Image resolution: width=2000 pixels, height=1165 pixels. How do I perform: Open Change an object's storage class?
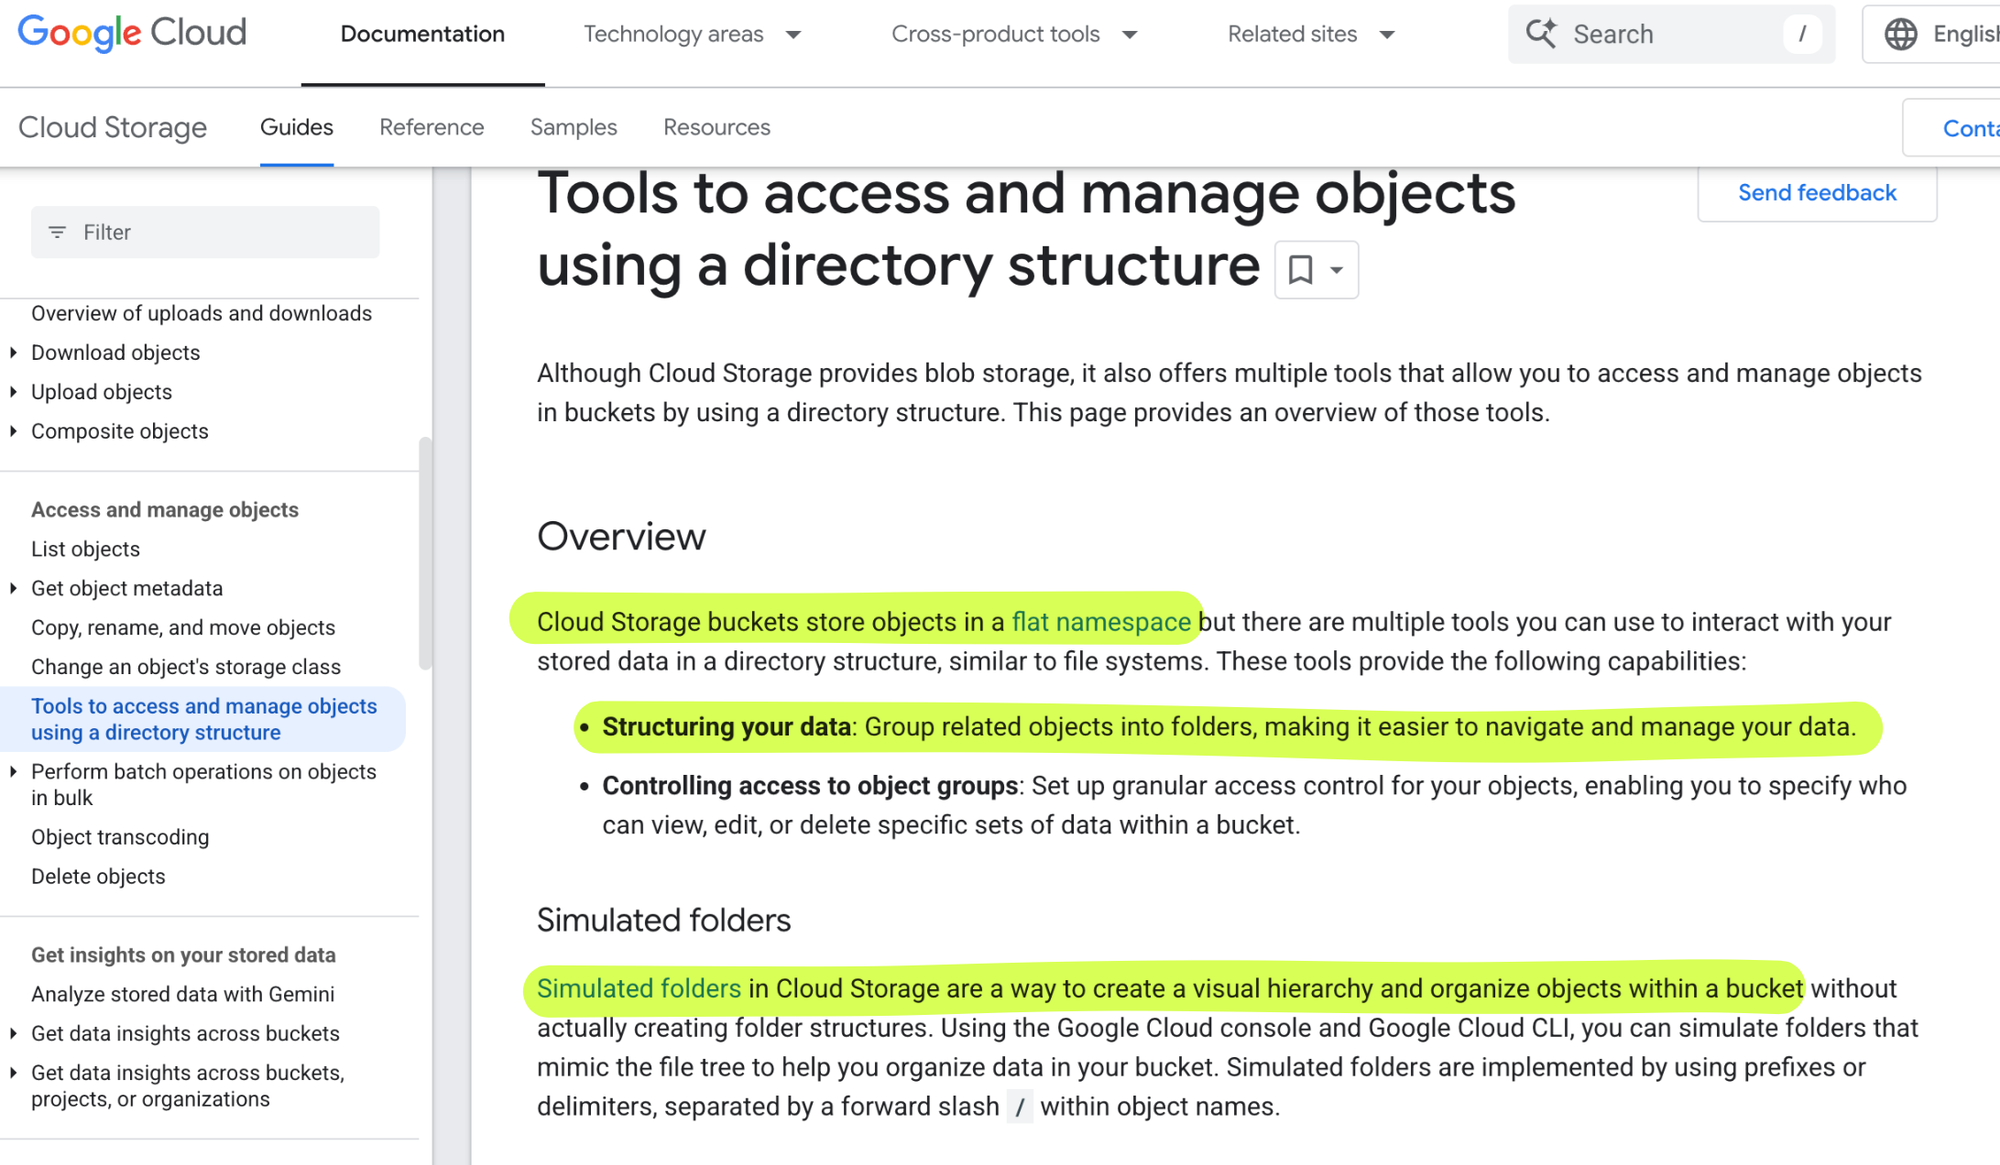click(x=186, y=666)
